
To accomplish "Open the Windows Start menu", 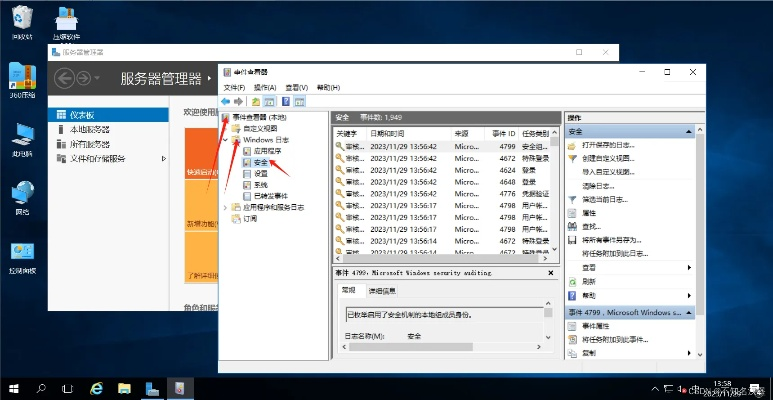I will click(x=13, y=389).
